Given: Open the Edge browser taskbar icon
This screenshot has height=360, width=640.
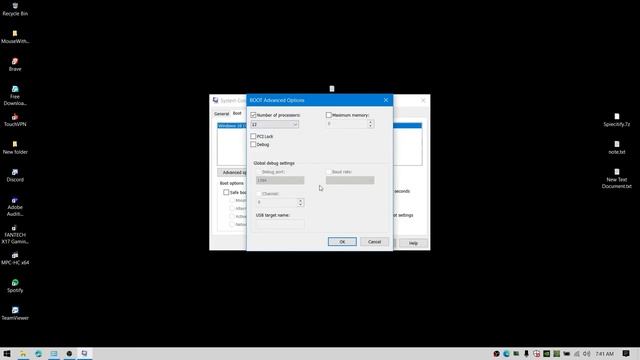Looking at the screenshot, I should [x=38, y=353].
